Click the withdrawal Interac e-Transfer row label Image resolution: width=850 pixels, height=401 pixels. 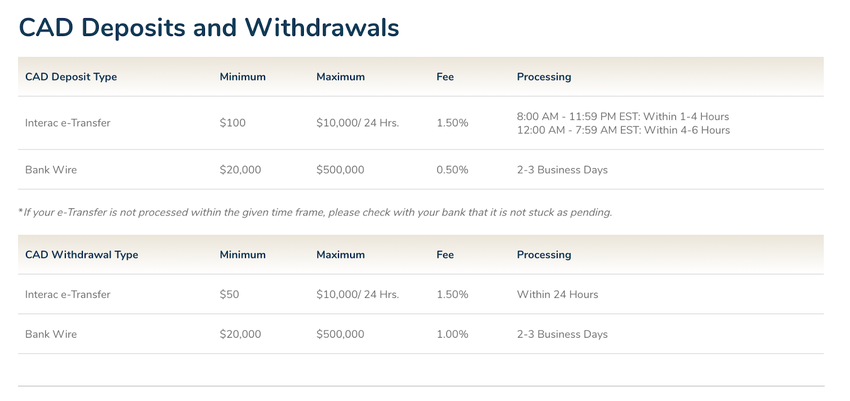pyautogui.click(x=68, y=294)
